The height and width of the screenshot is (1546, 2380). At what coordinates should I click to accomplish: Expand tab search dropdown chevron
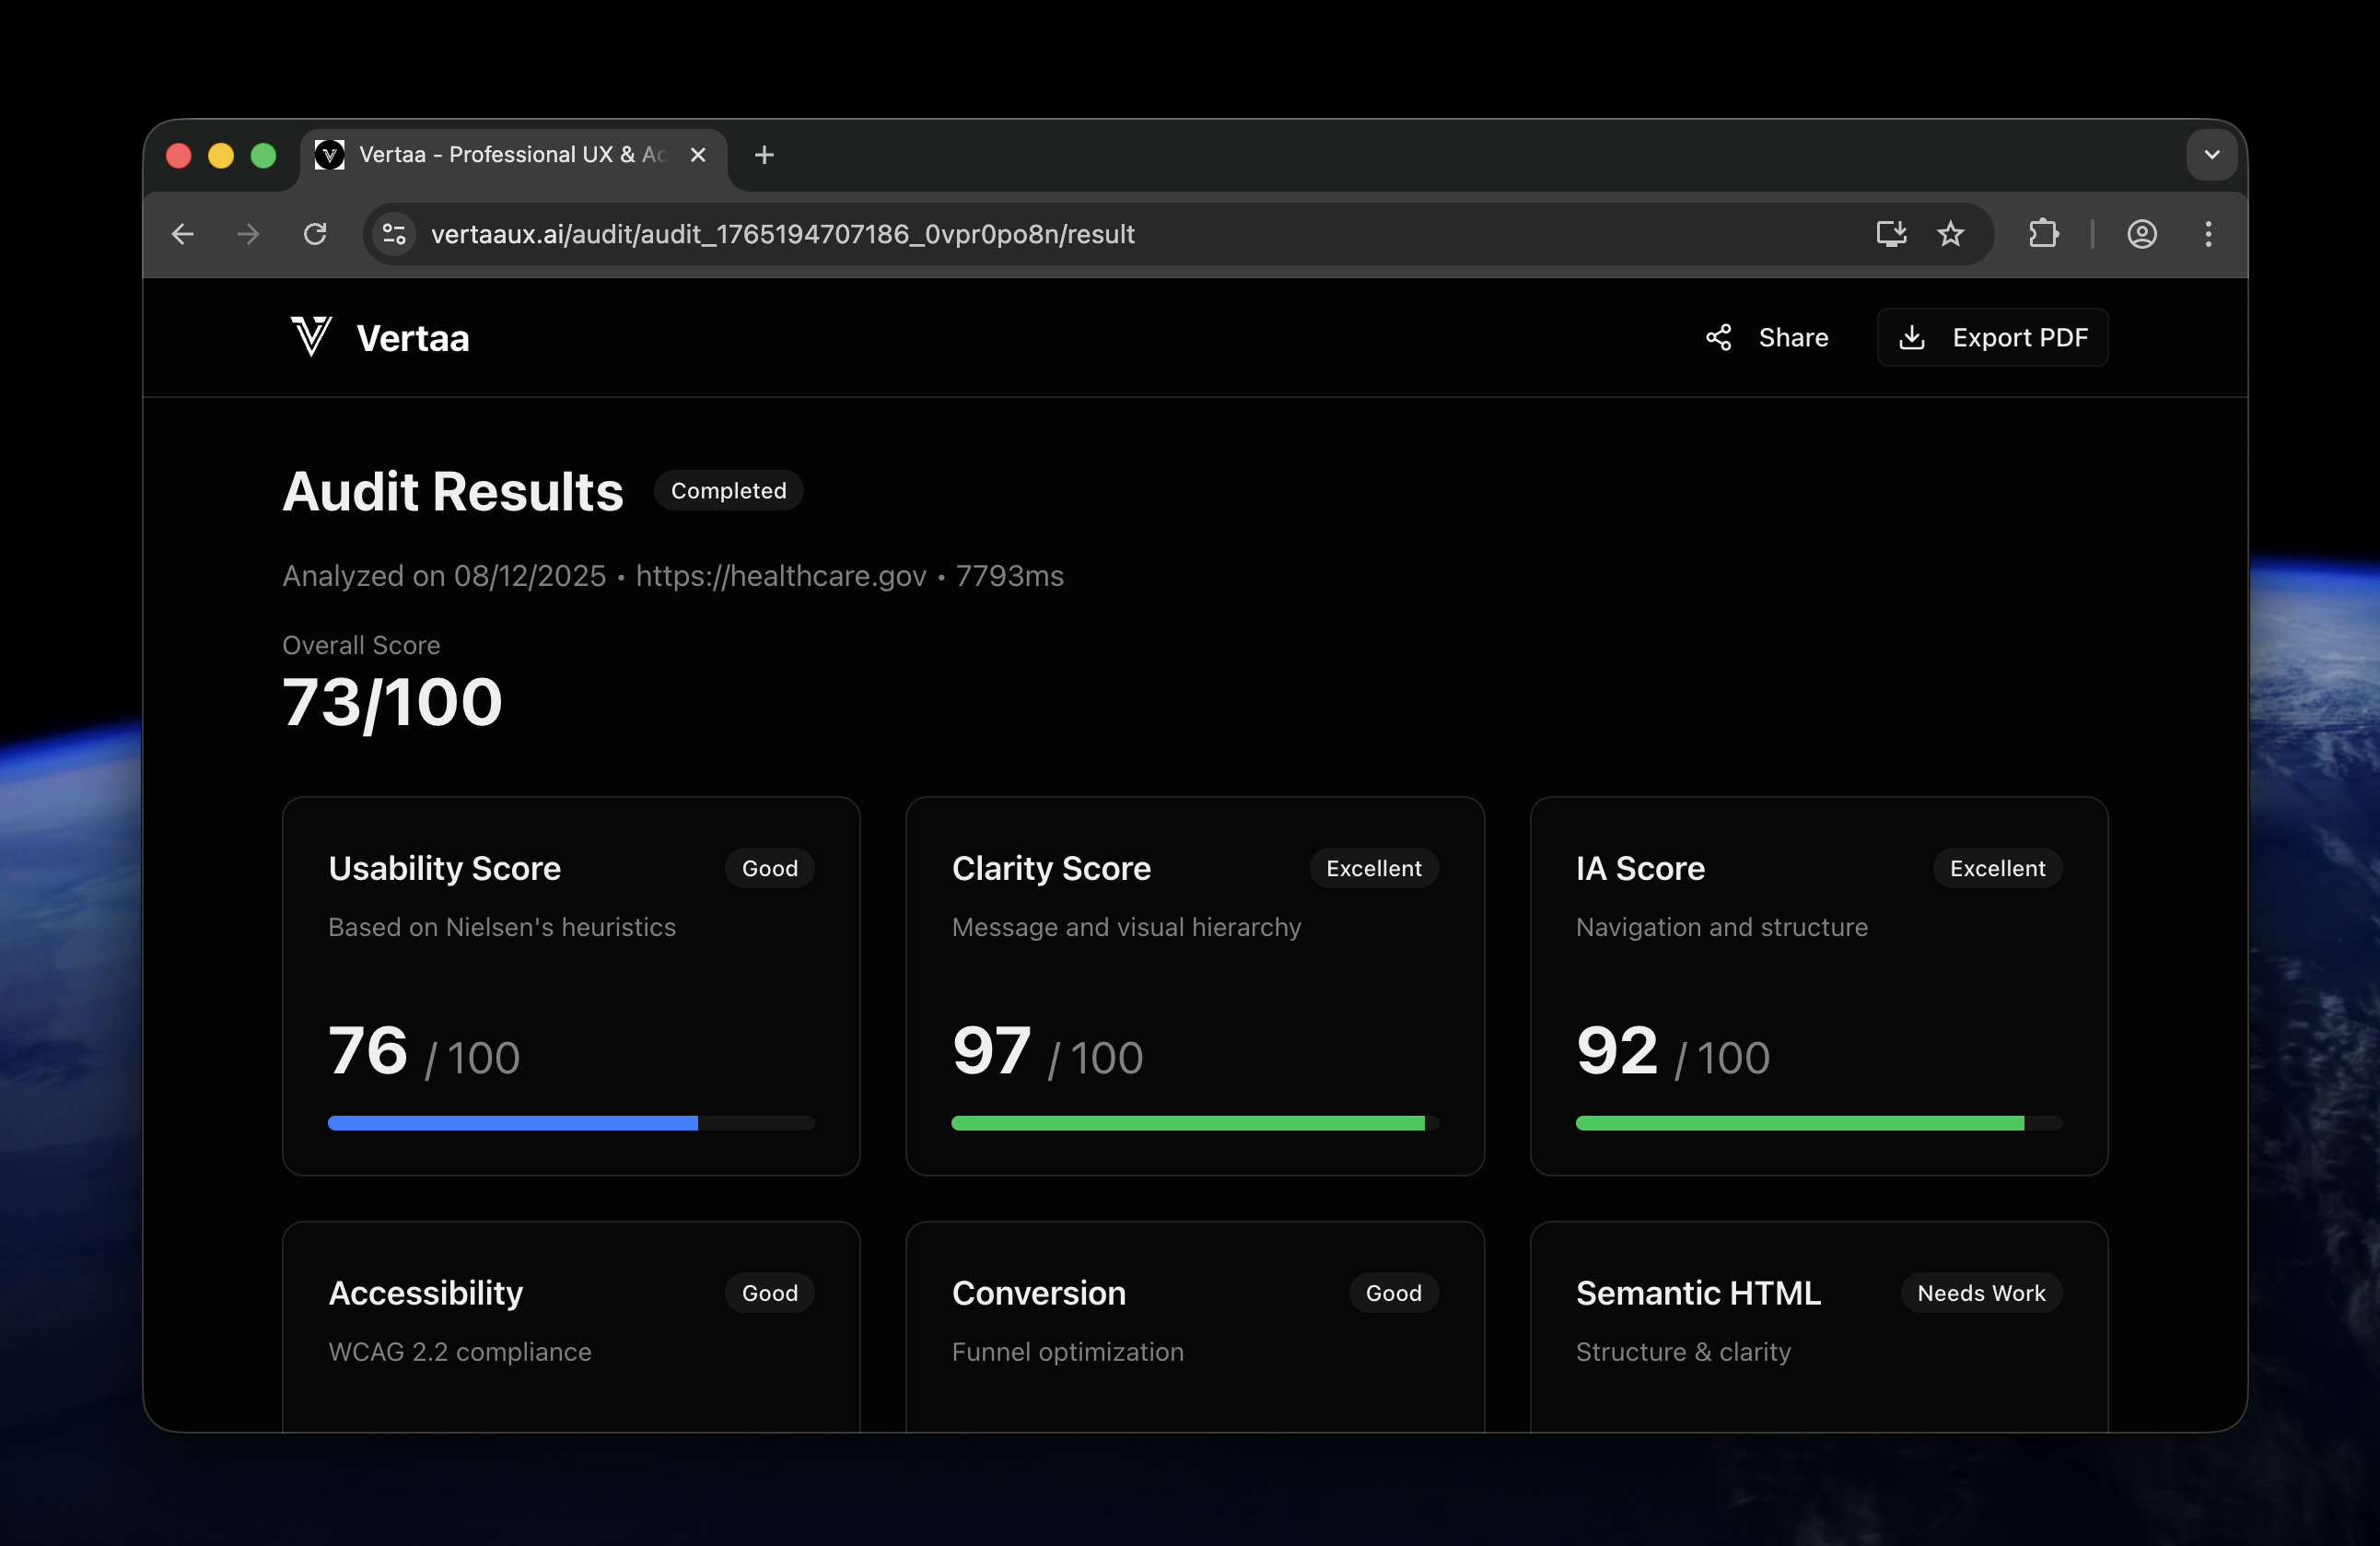point(2211,155)
